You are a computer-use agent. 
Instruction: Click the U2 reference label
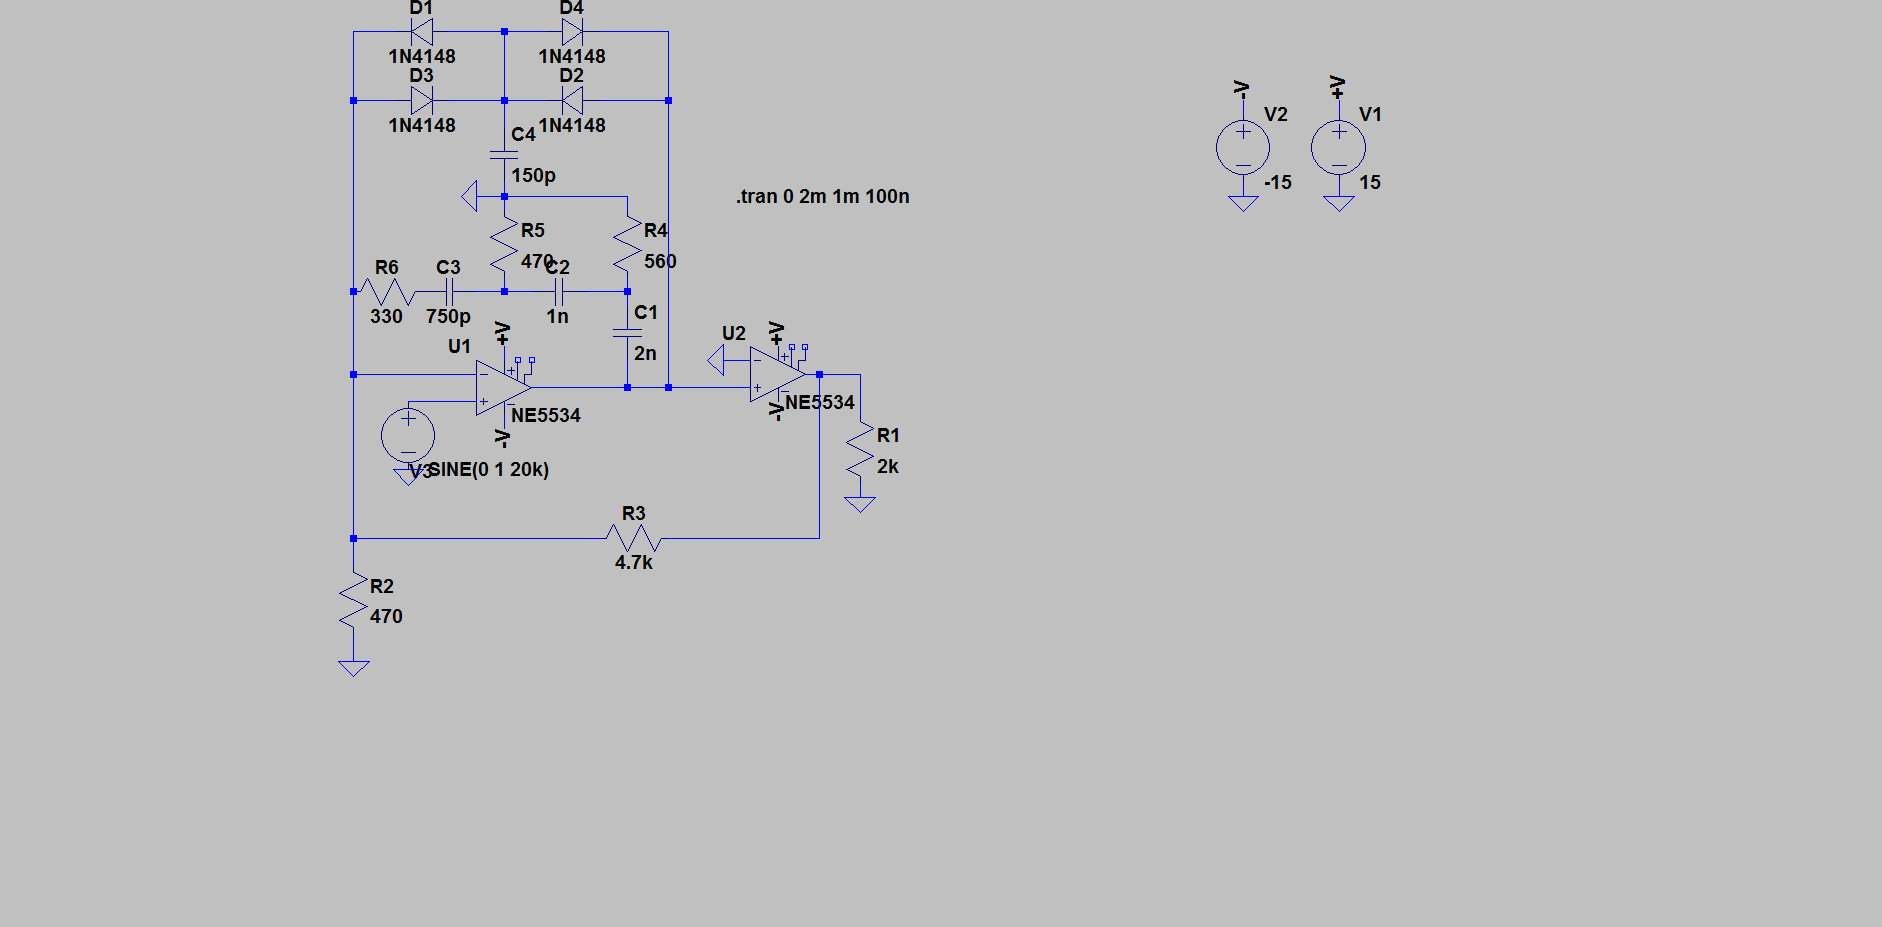tap(734, 333)
